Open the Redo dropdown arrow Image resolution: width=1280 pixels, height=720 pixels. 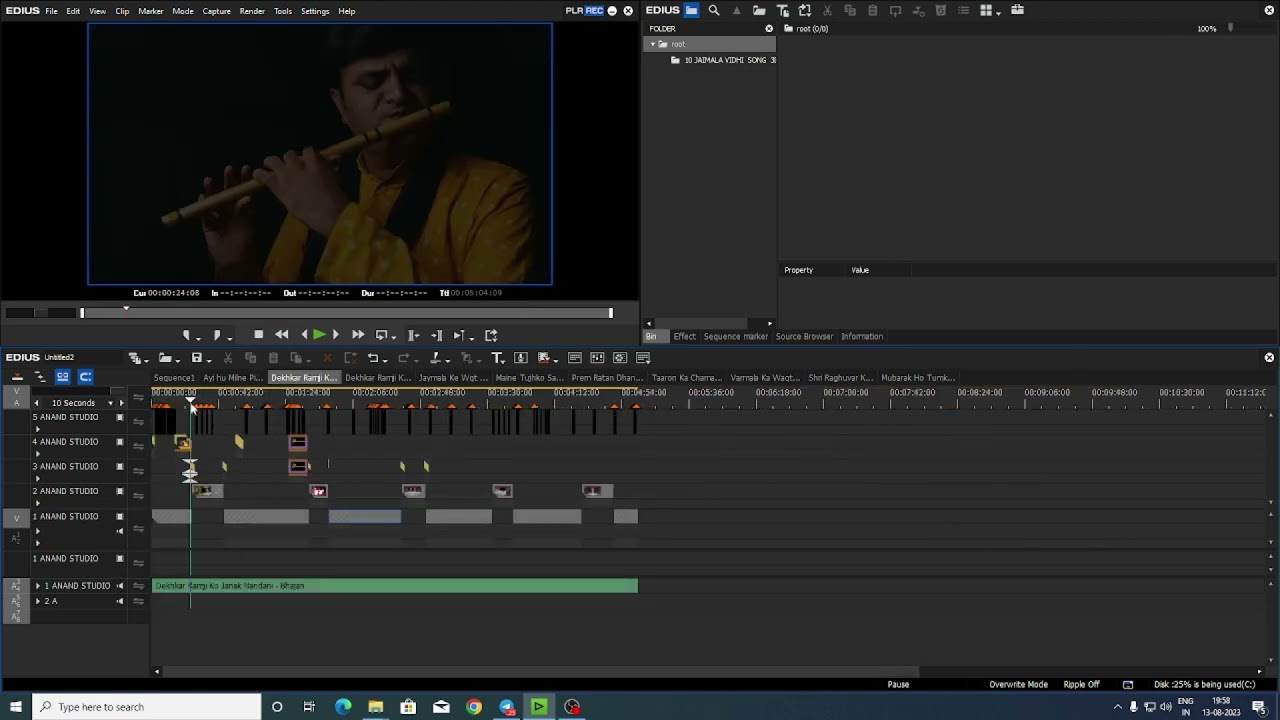(x=417, y=359)
